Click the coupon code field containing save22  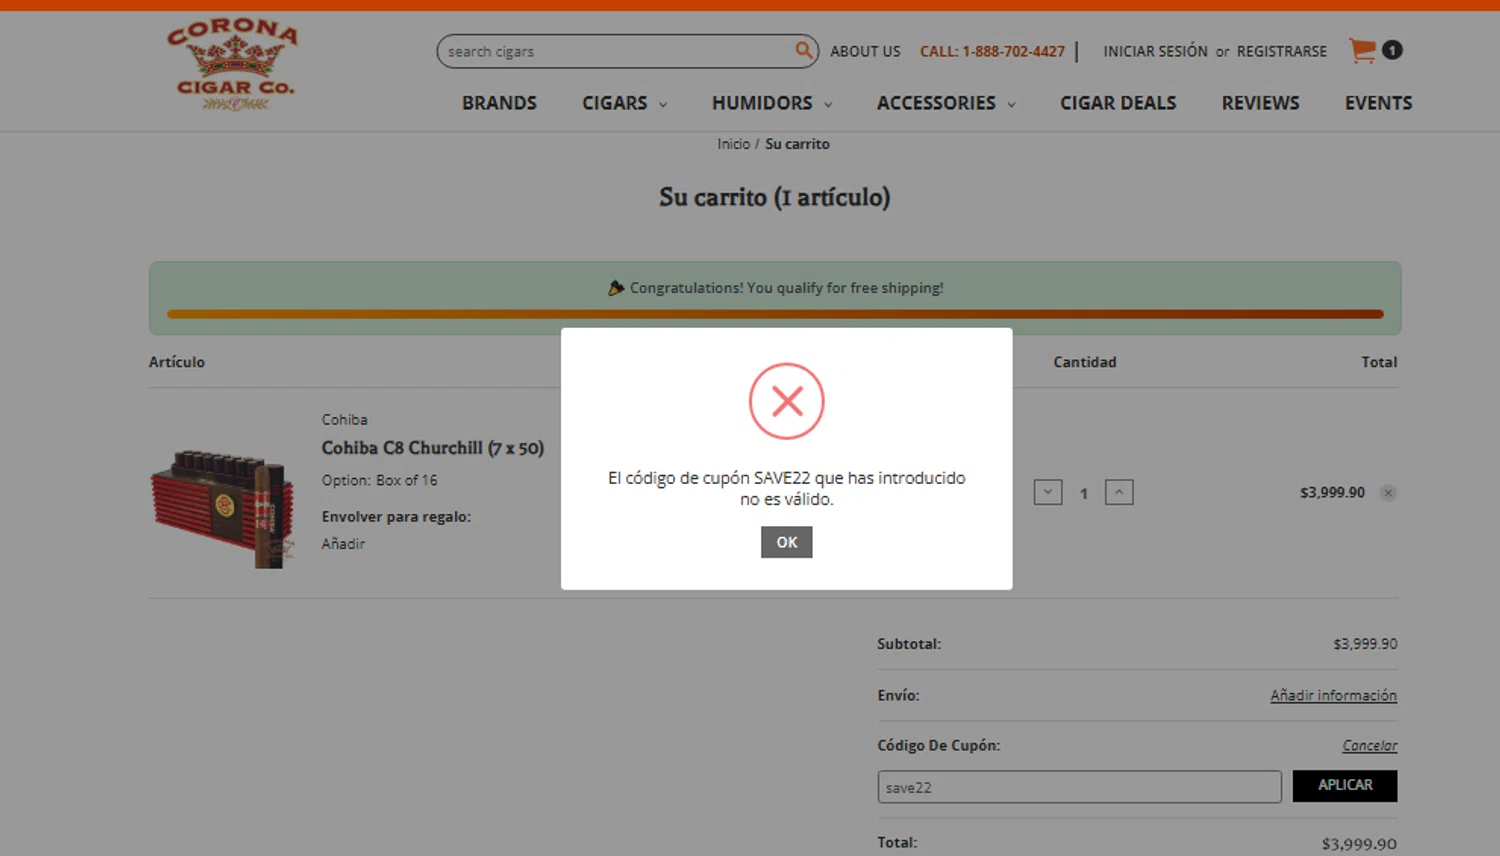(1079, 787)
